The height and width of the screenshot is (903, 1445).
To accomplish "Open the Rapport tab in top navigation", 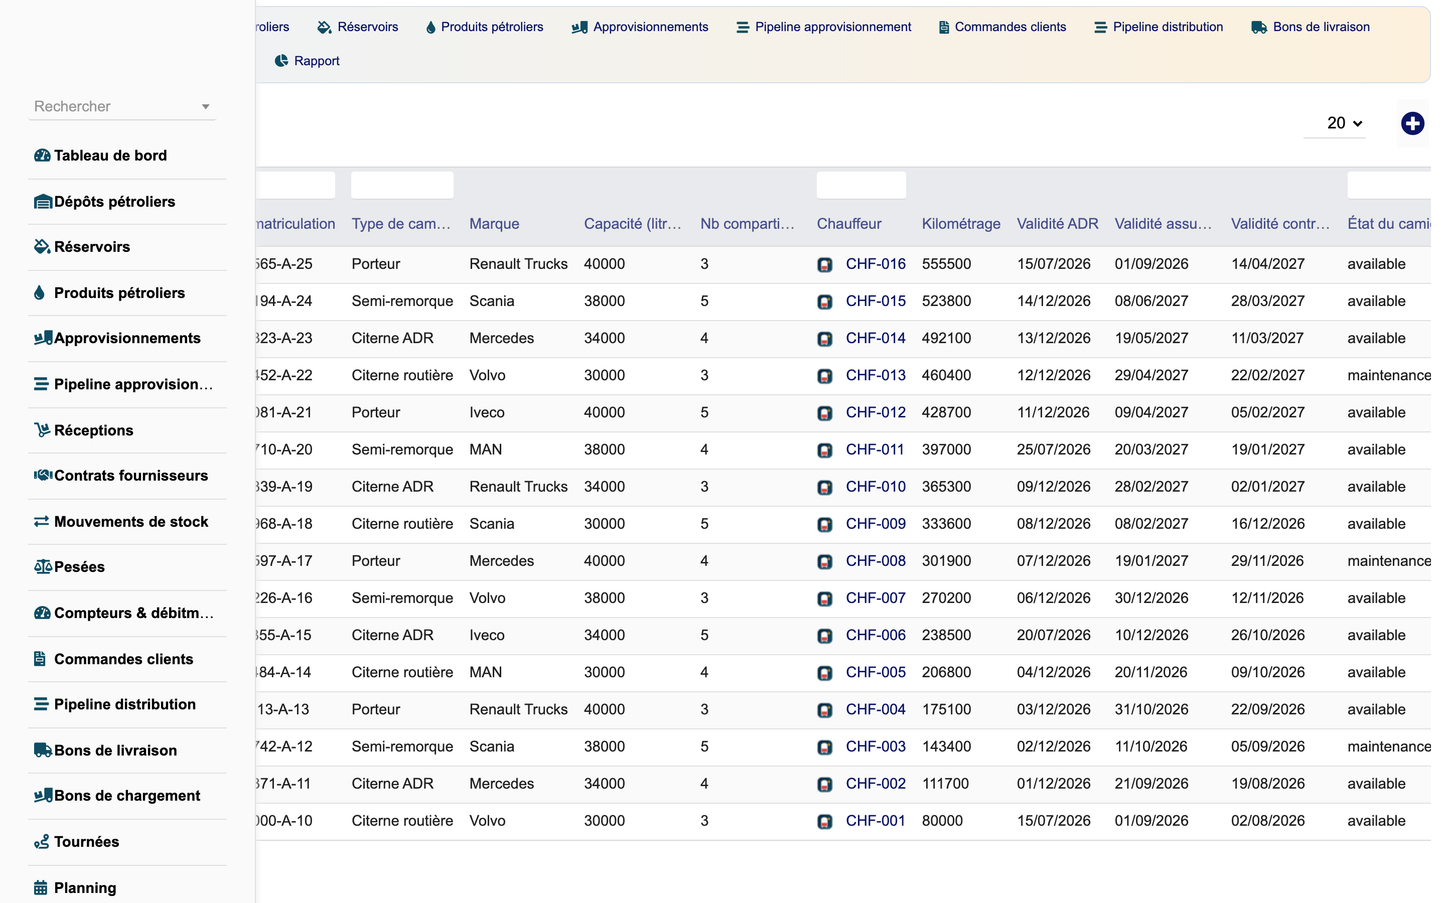I will tap(307, 61).
